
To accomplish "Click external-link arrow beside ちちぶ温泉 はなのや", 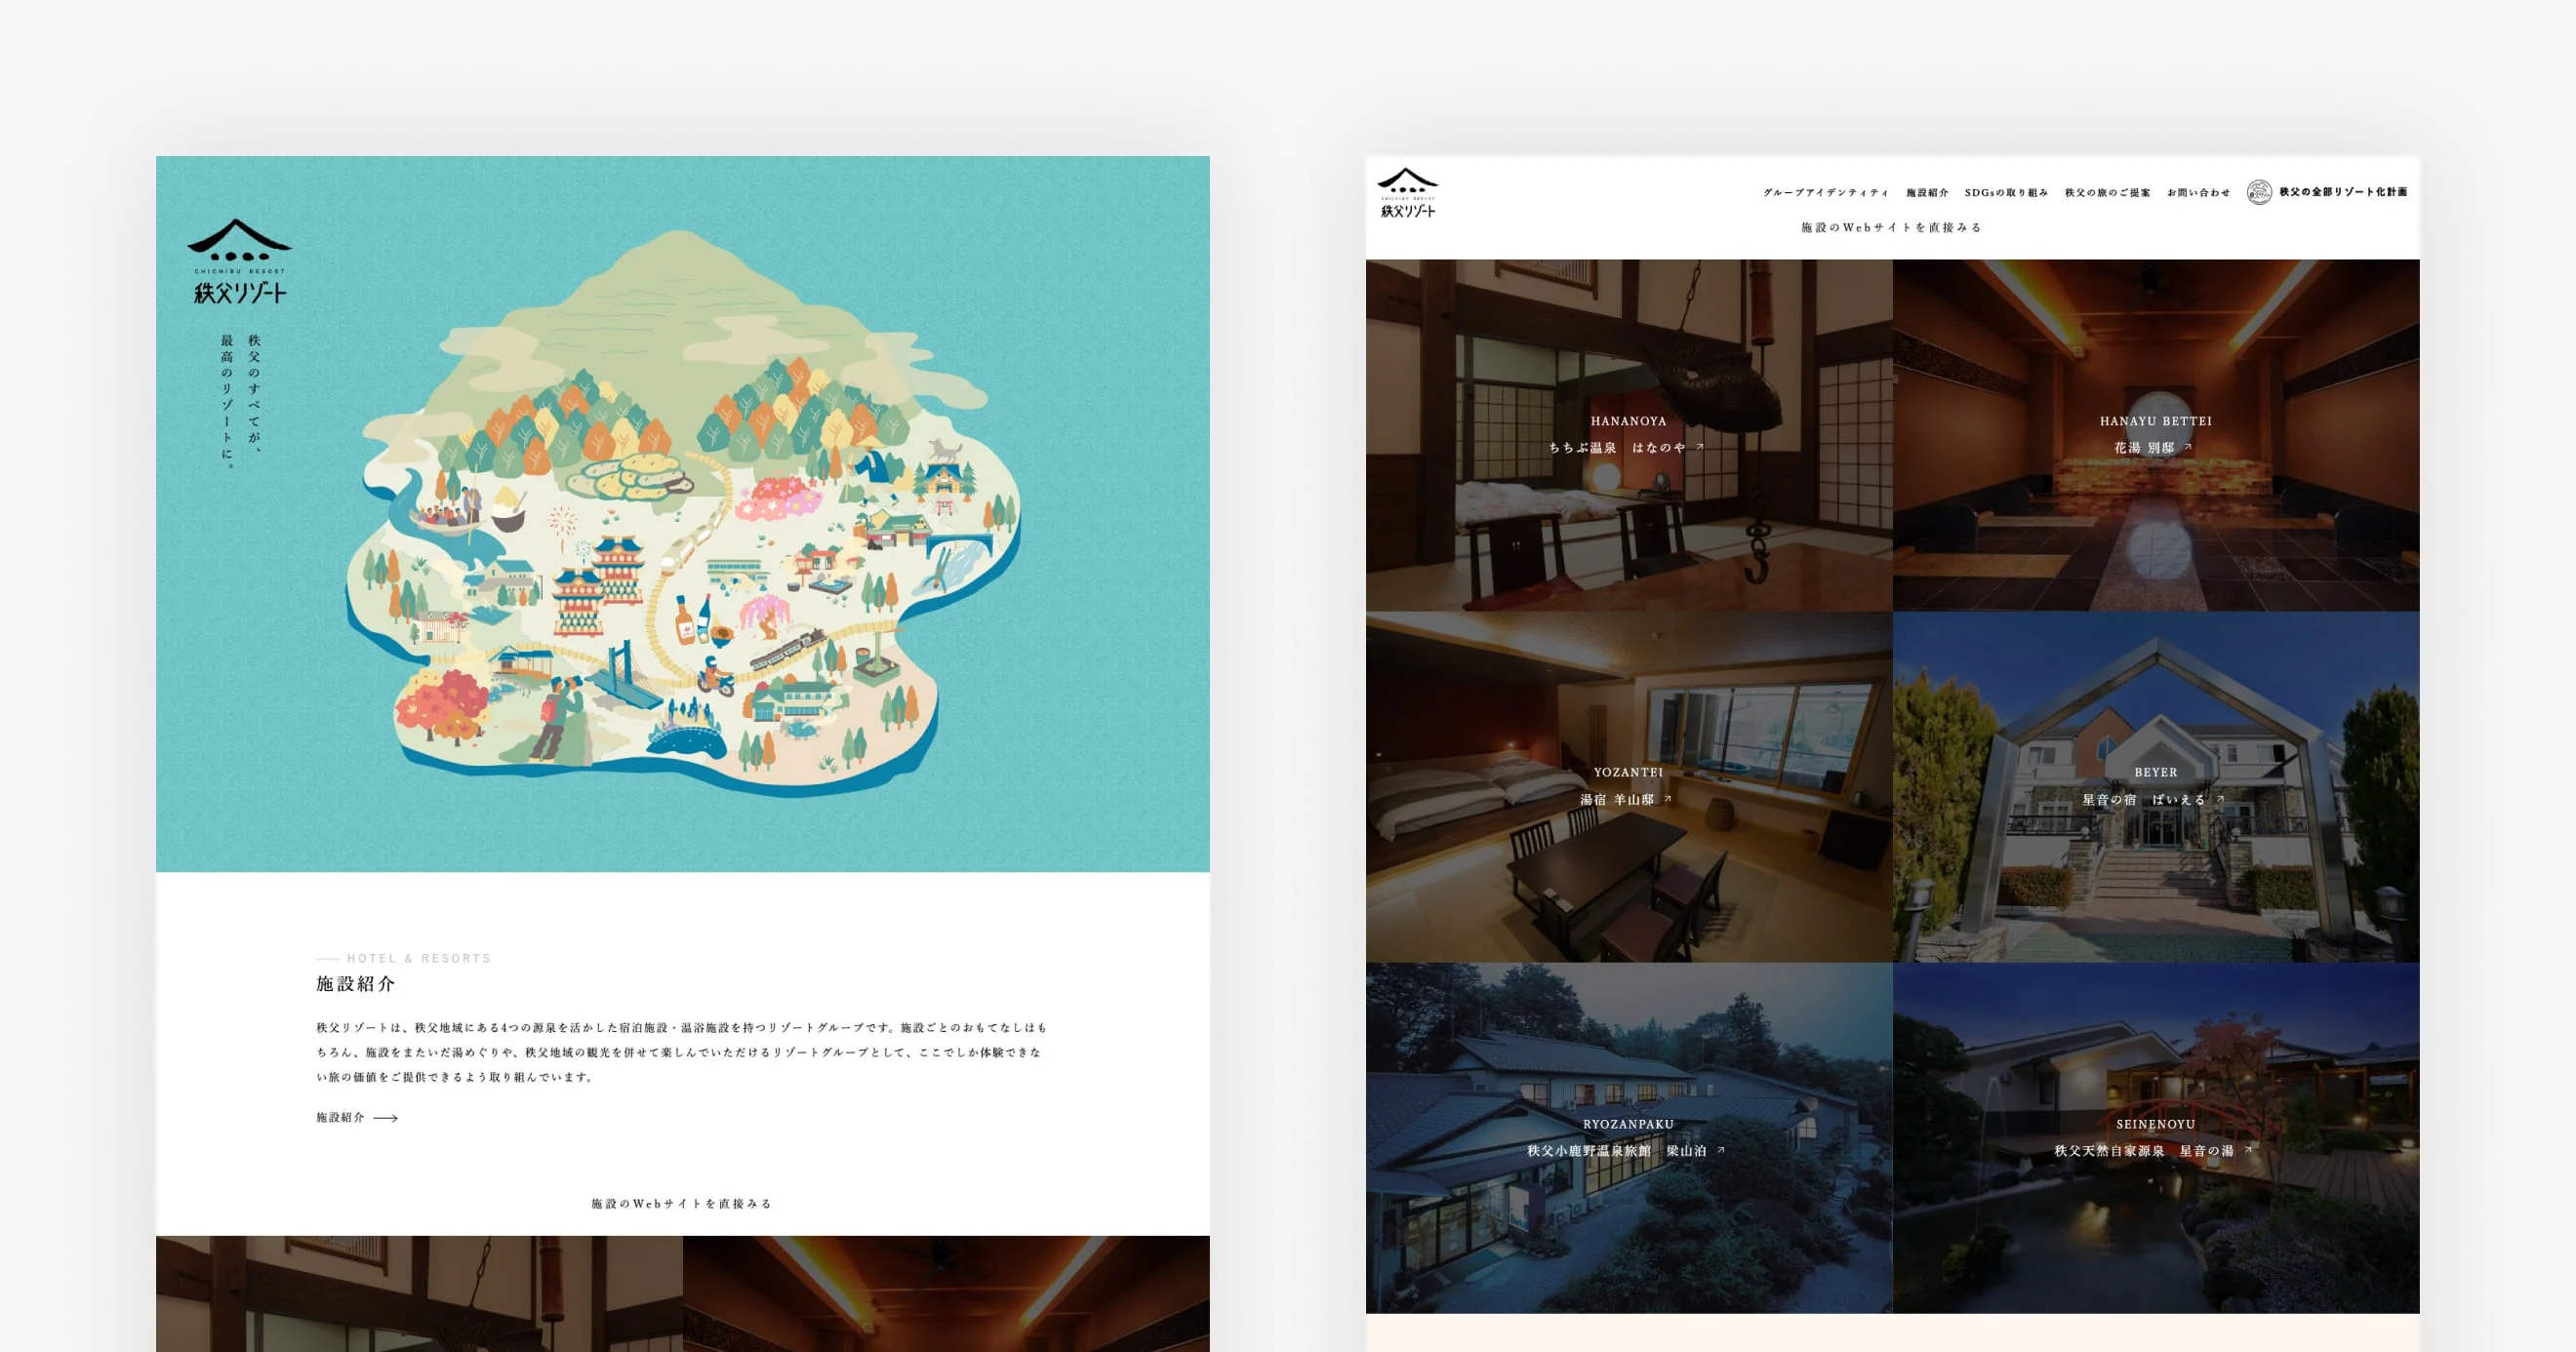I will click(x=1700, y=447).
